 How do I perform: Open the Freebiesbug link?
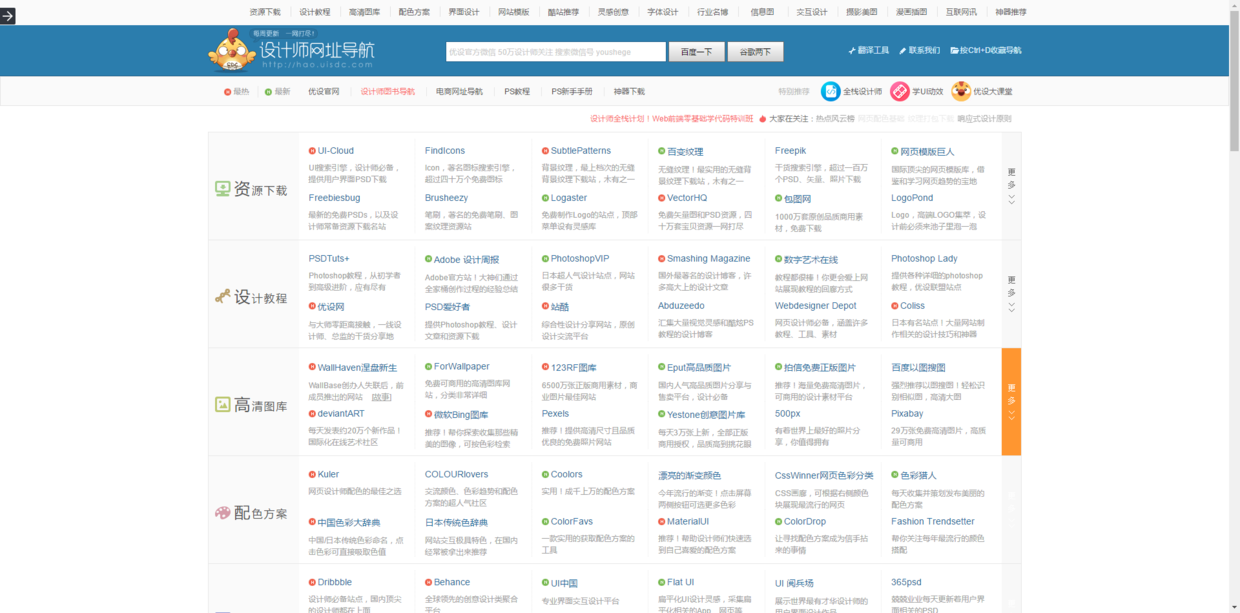pyautogui.click(x=334, y=198)
